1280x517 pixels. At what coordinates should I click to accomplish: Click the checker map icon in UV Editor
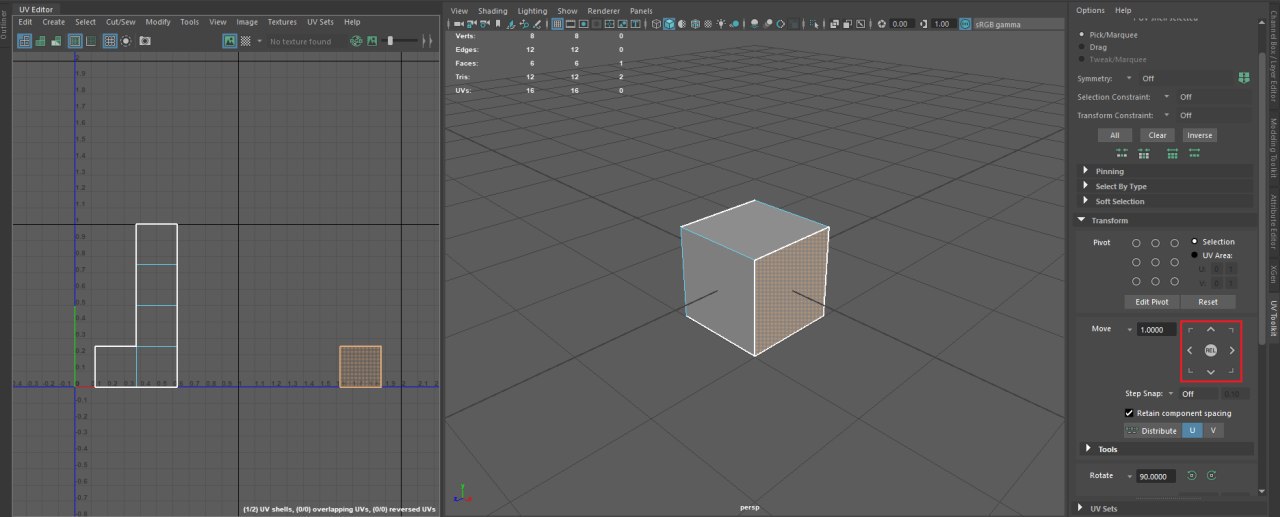click(x=245, y=41)
